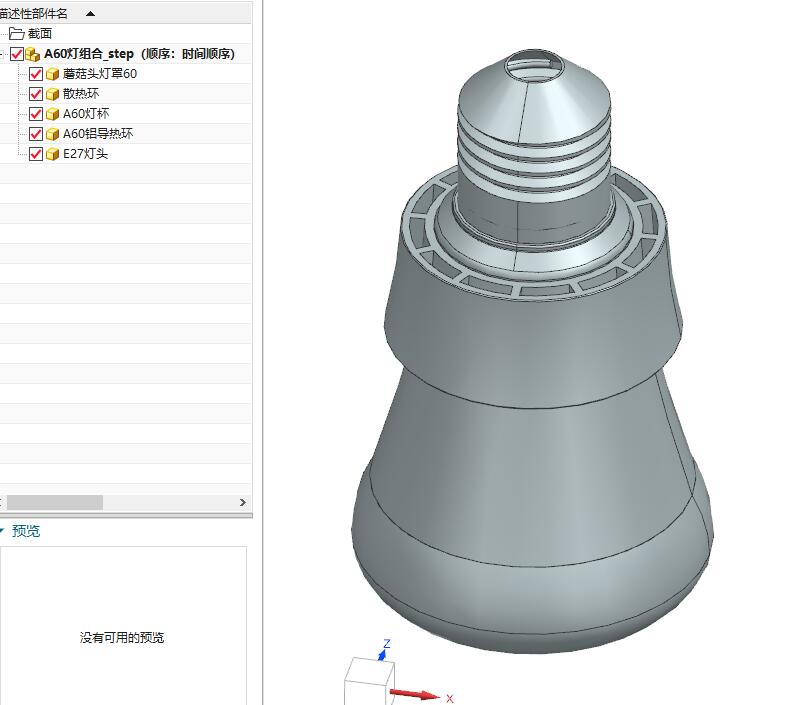806x705 pixels.
Task: Click the triad origin cube
Action: pyautogui.click(x=368, y=681)
